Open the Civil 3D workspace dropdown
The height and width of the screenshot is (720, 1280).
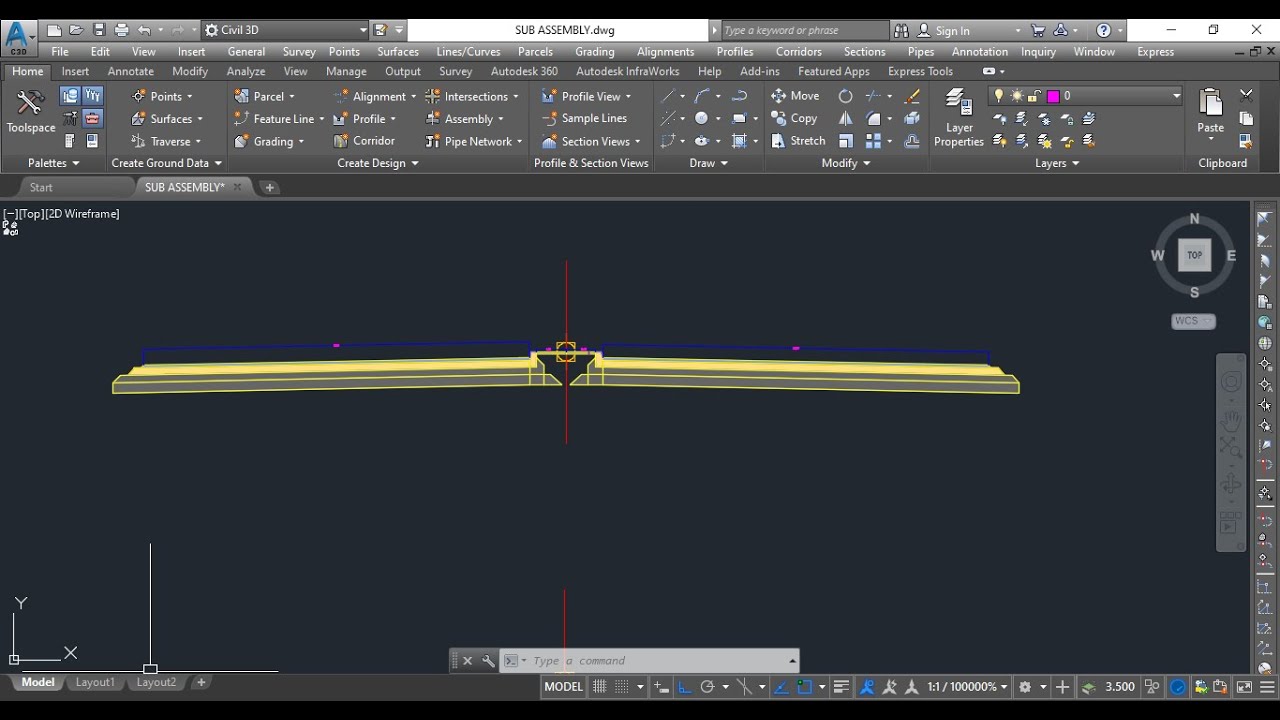(285, 30)
